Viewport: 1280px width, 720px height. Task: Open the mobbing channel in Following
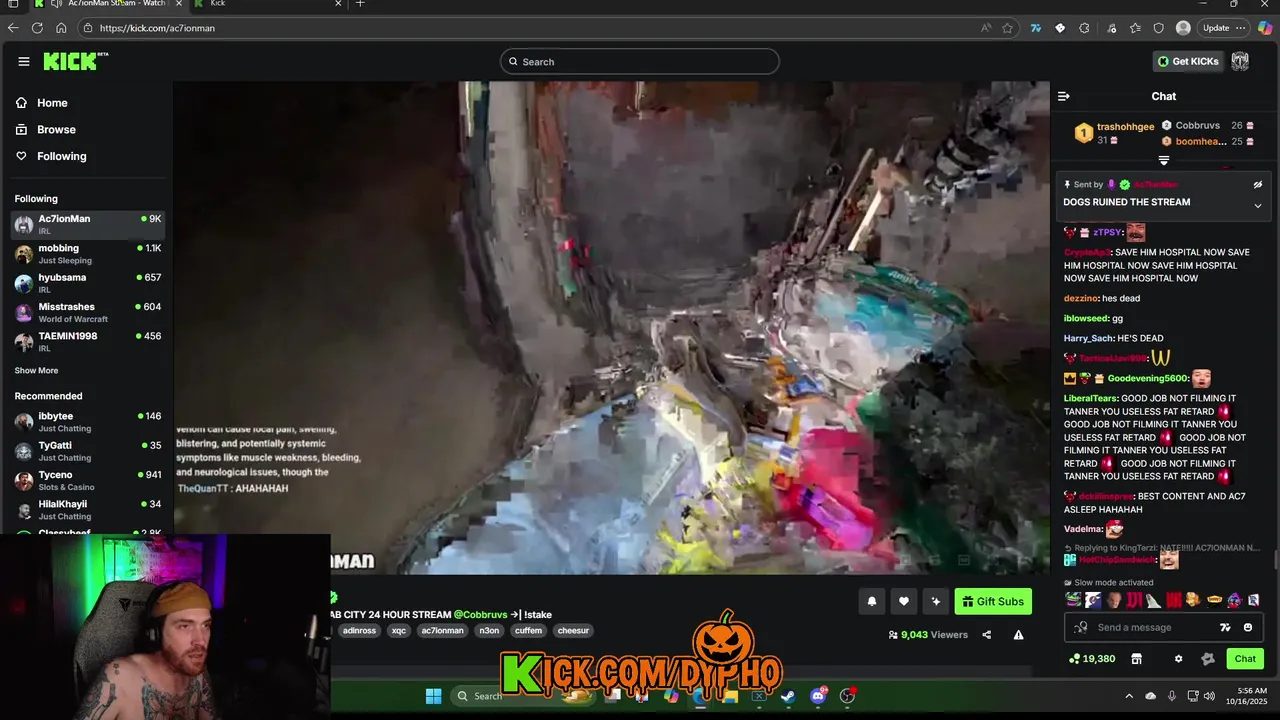tap(88, 254)
